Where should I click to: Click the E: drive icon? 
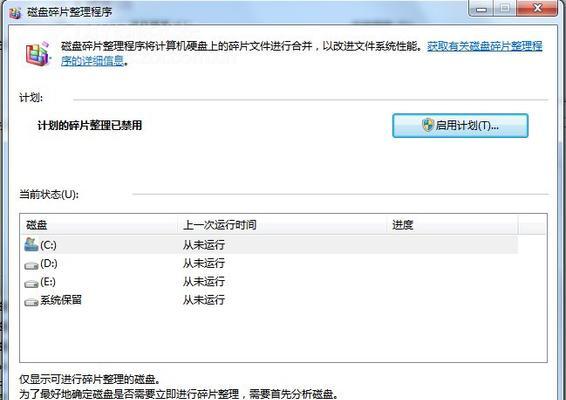31,283
